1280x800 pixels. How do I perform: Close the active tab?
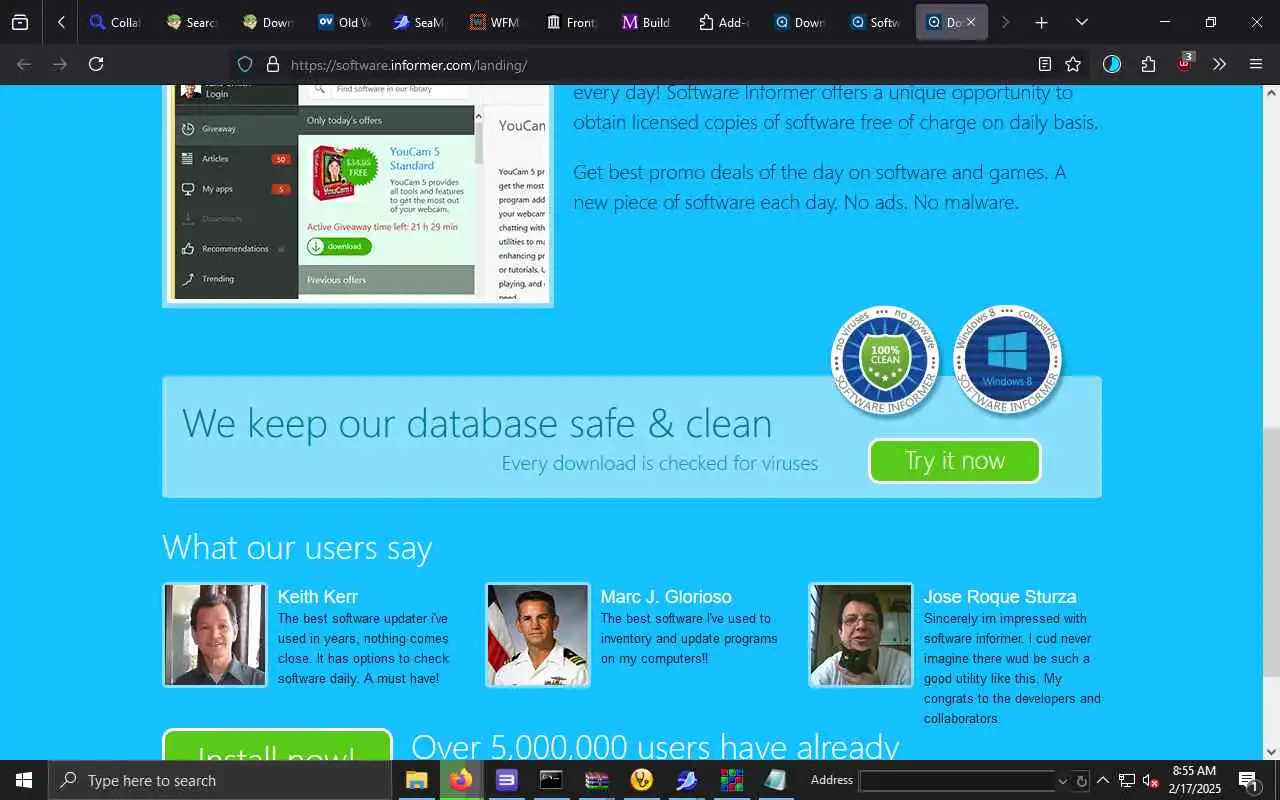point(970,22)
